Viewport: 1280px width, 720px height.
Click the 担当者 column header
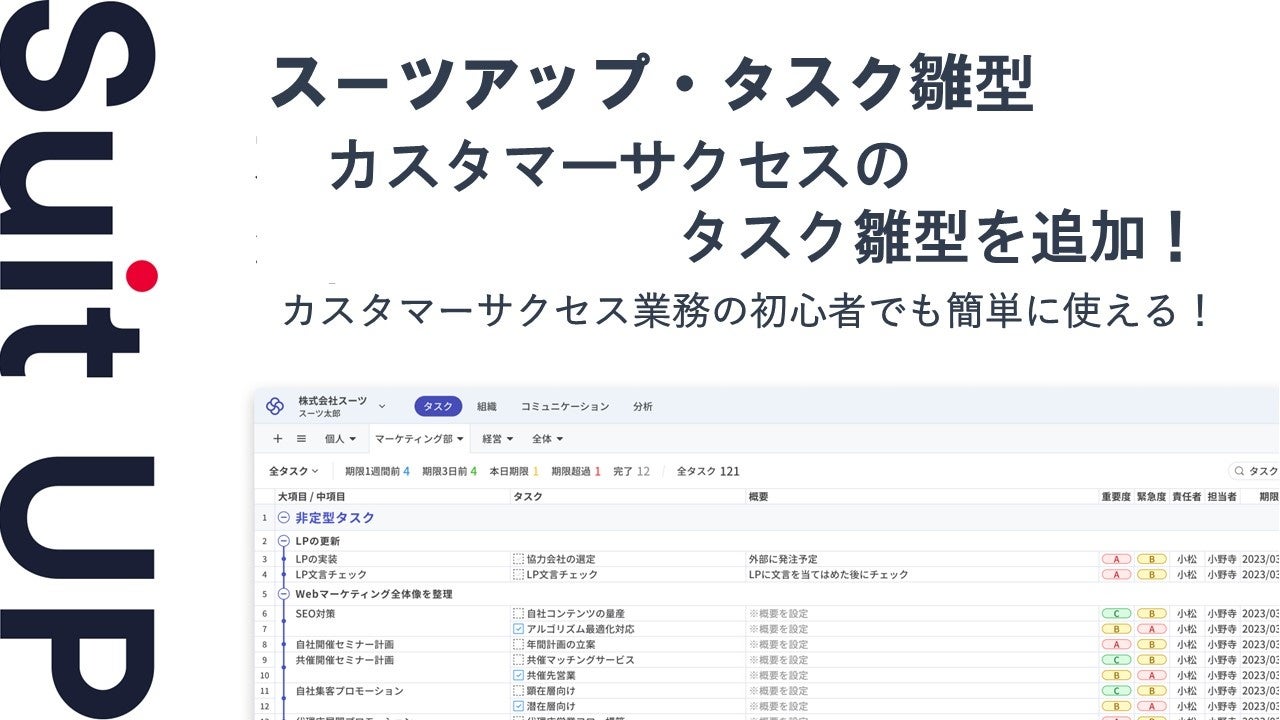point(1222,496)
